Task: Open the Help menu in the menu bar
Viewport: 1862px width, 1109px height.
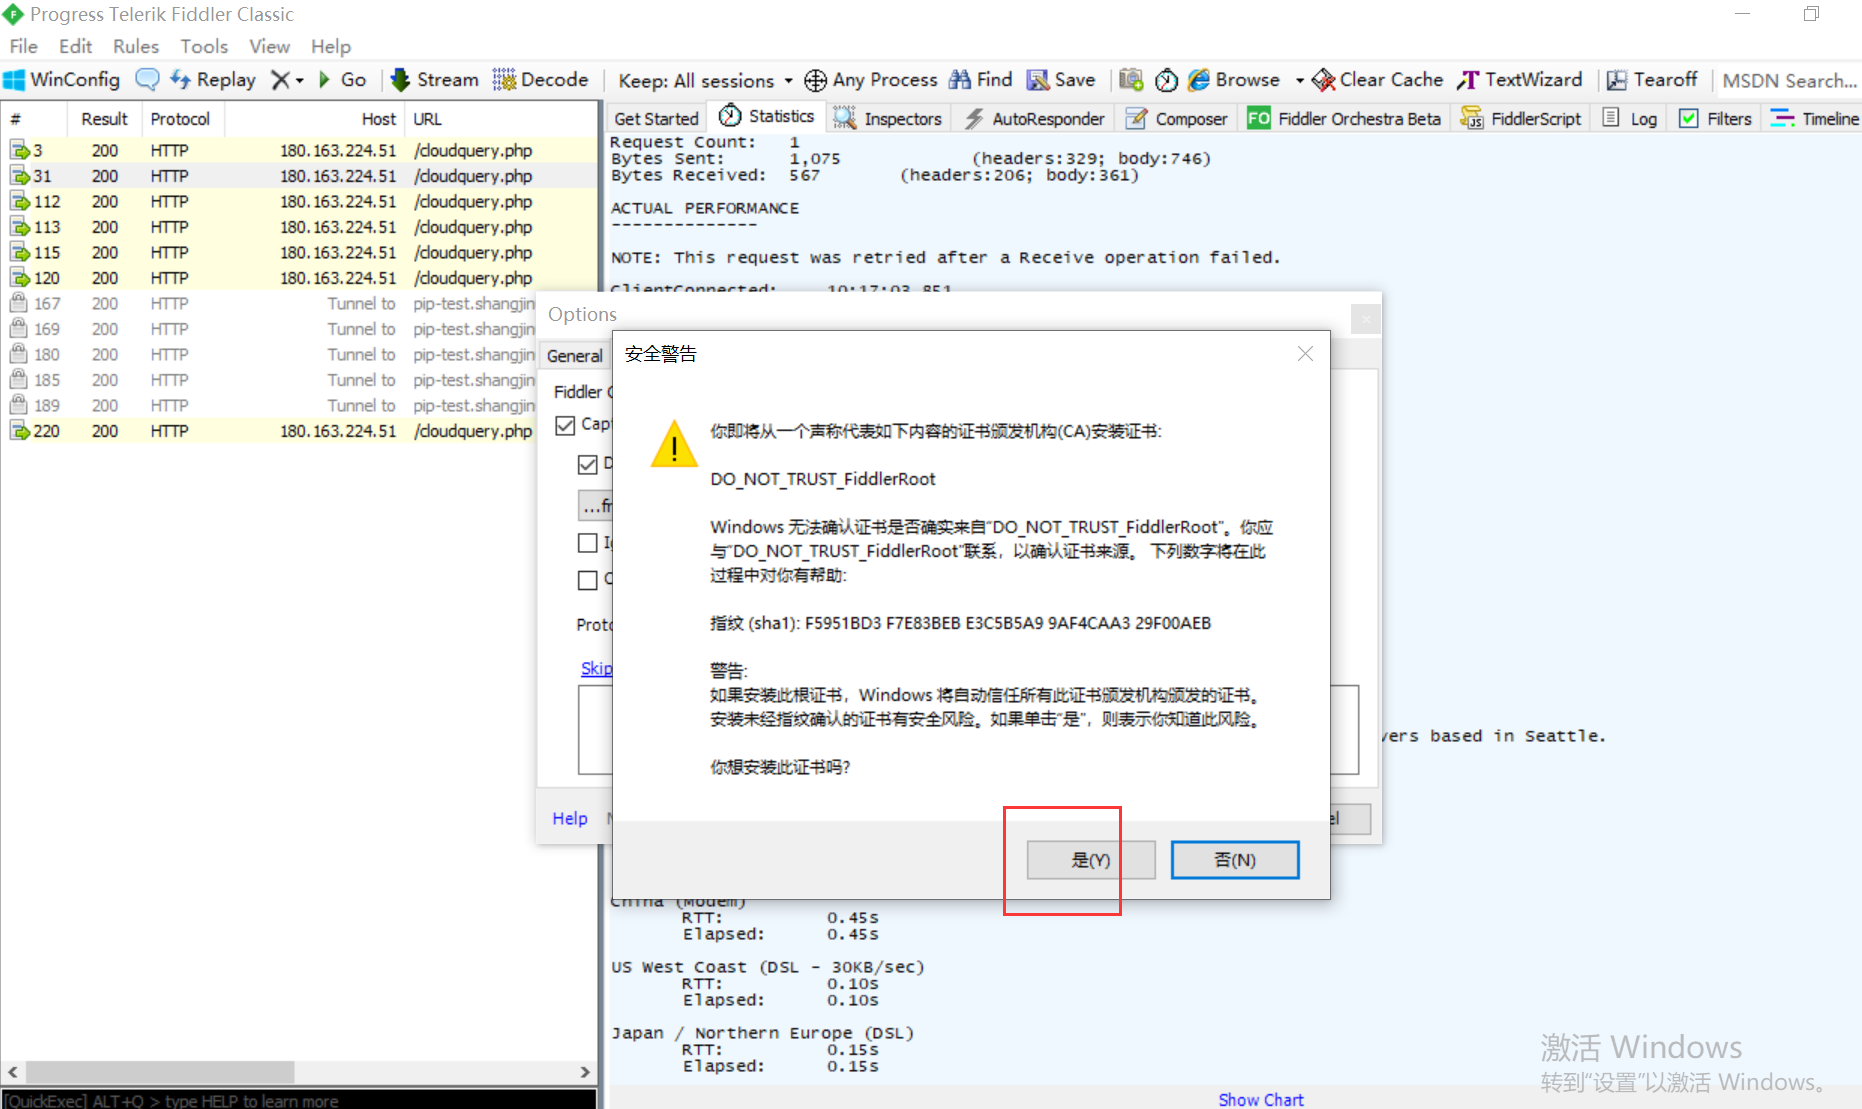Action: tap(330, 46)
